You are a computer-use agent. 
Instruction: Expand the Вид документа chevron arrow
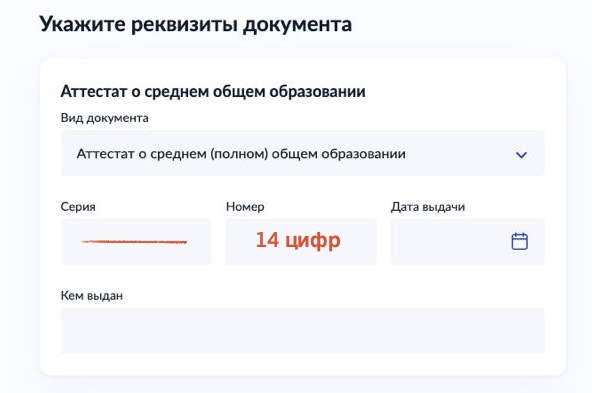click(x=521, y=155)
